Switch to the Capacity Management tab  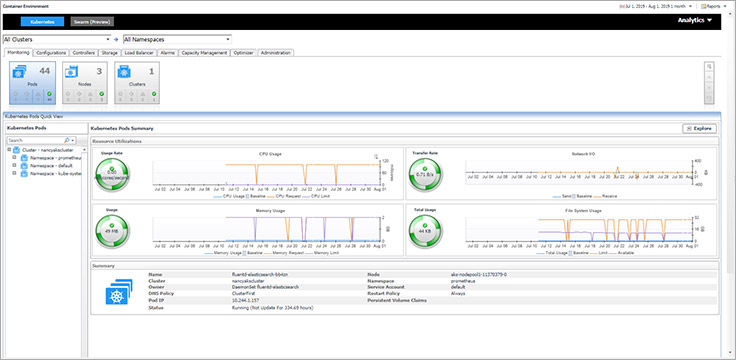(x=204, y=53)
